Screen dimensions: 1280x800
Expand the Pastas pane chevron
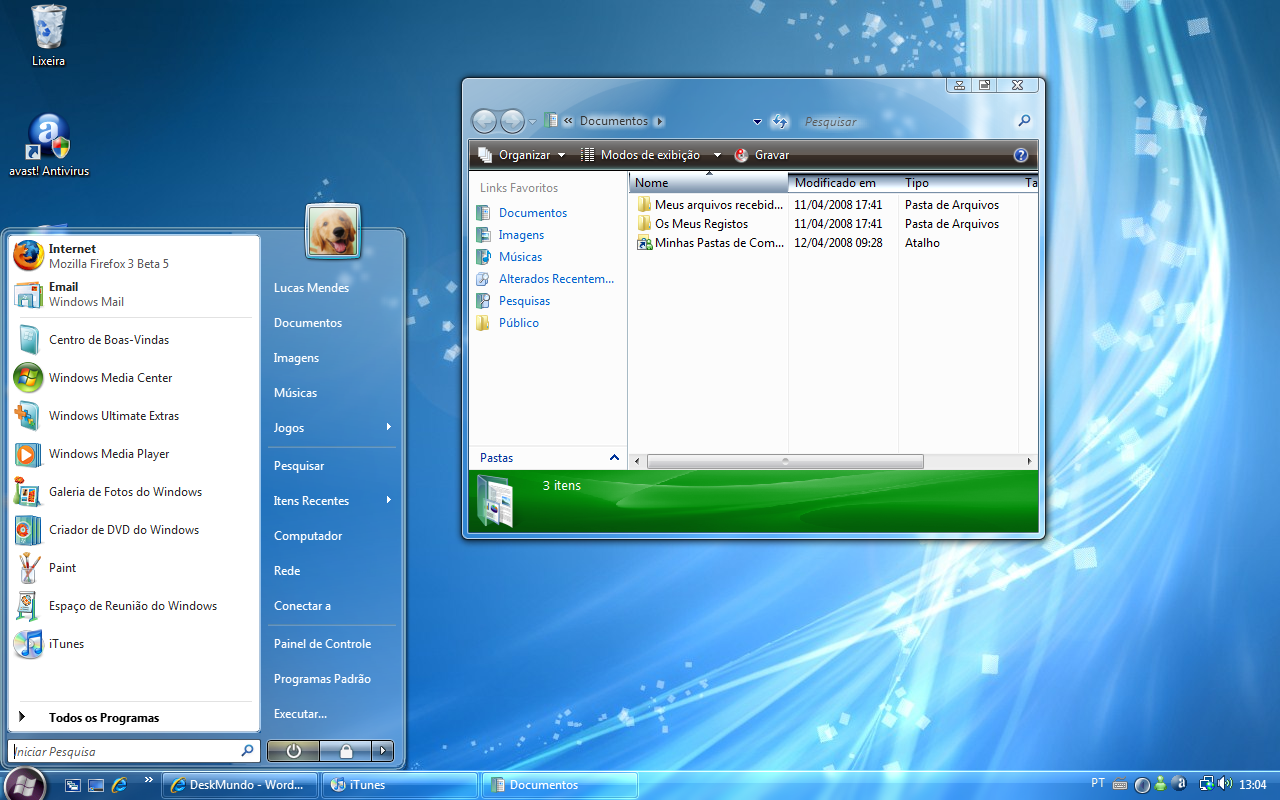click(614, 458)
